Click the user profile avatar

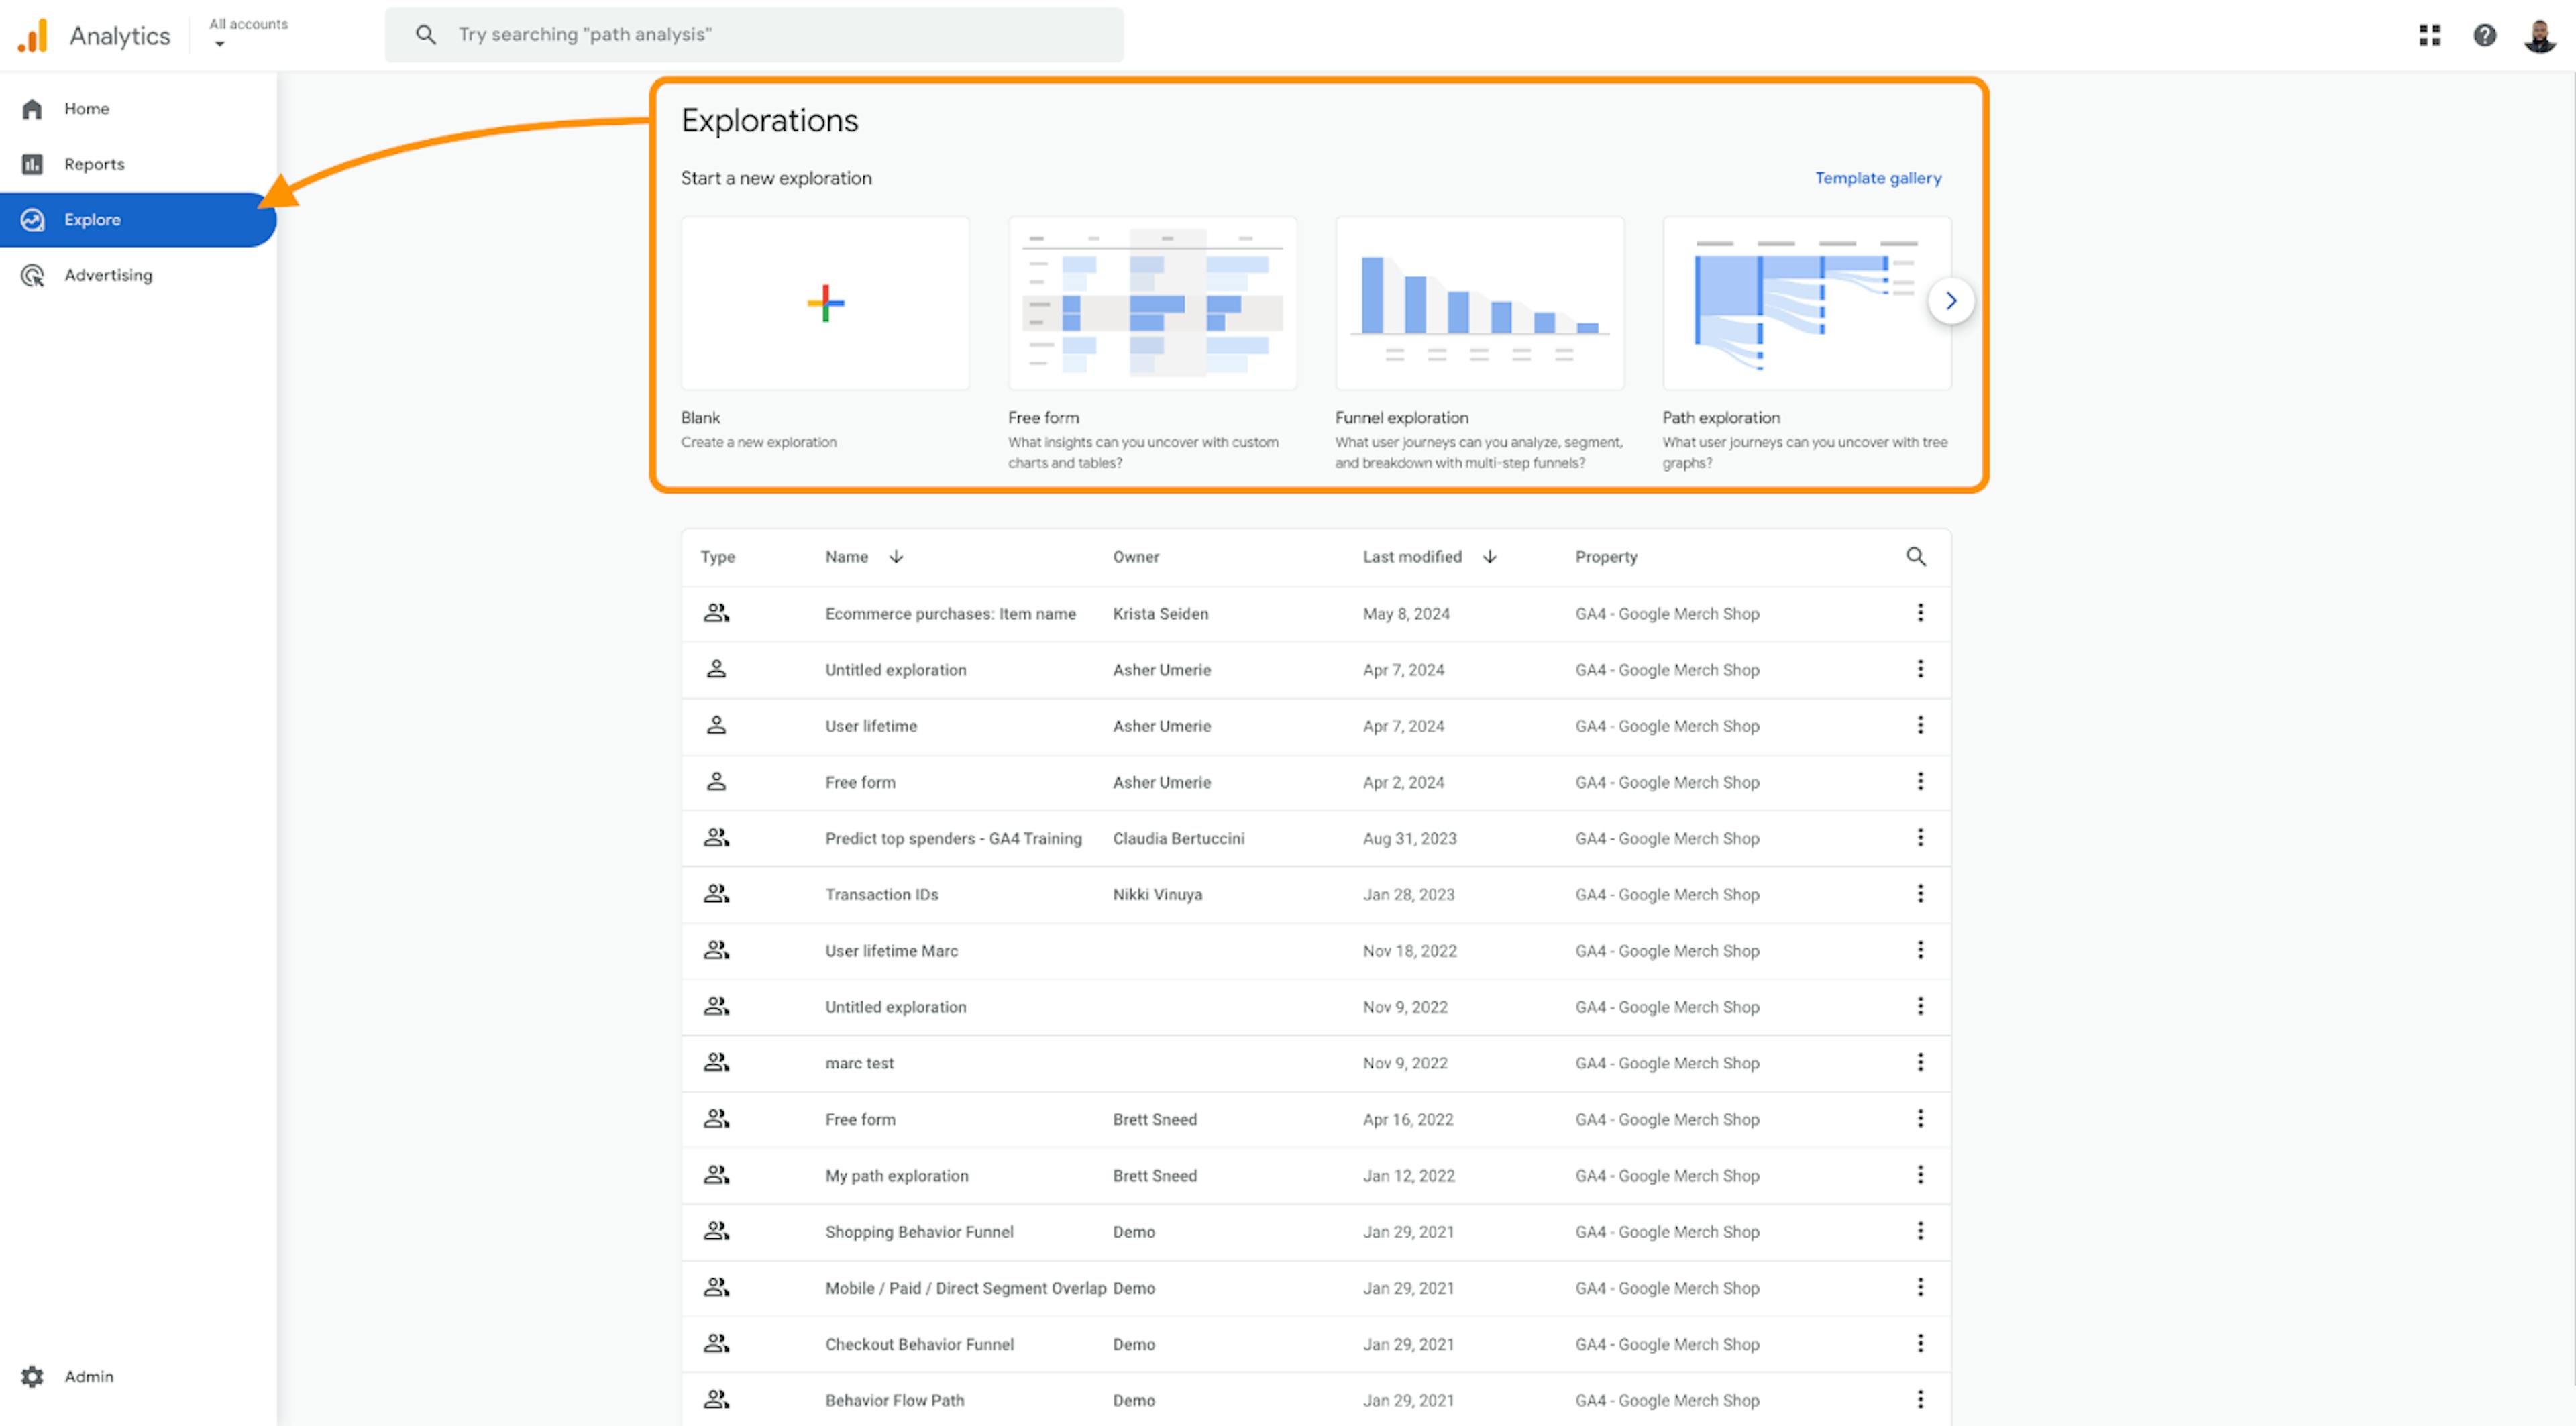coord(2540,36)
